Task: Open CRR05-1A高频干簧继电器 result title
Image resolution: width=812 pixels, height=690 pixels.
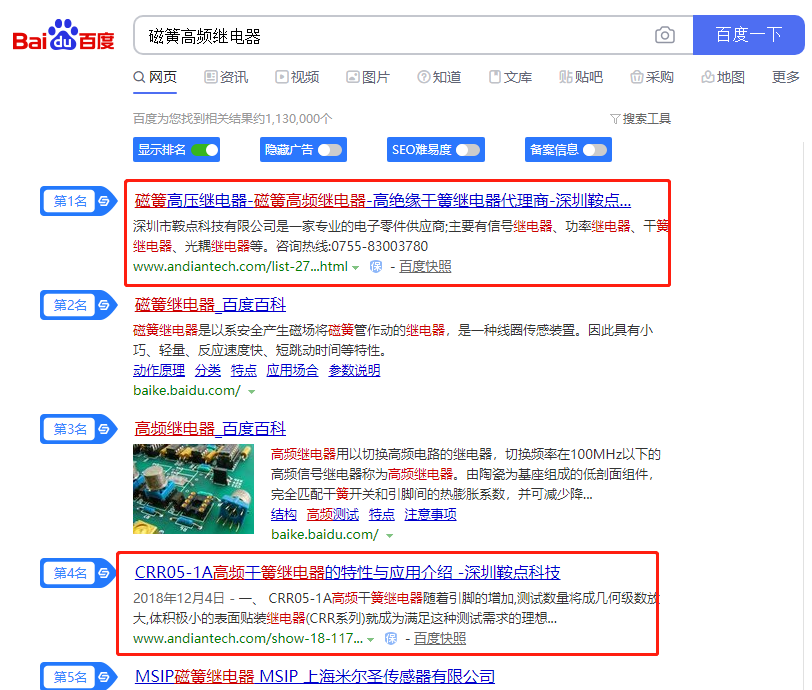Action: (347, 572)
